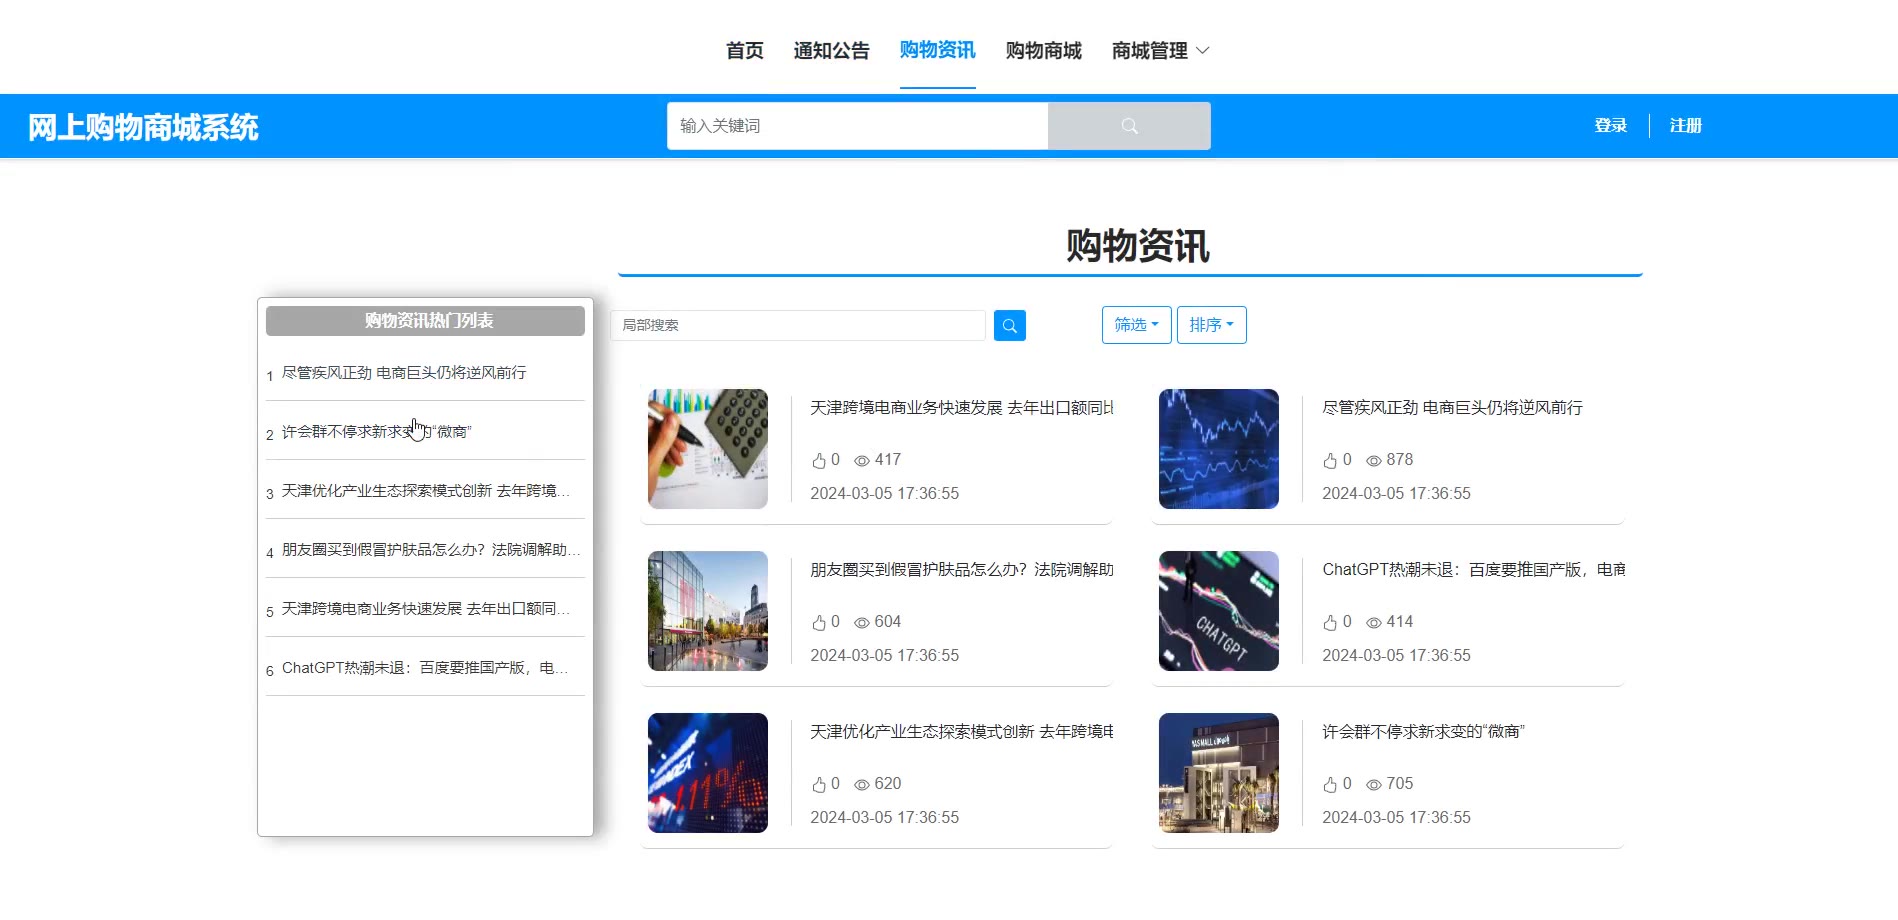Open the red percent ticker thumbnail

(708, 773)
